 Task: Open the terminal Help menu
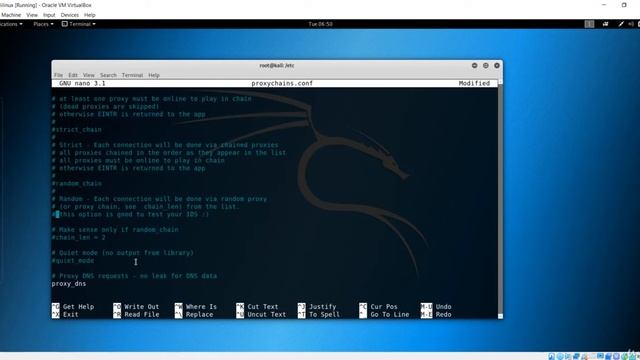point(154,75)
